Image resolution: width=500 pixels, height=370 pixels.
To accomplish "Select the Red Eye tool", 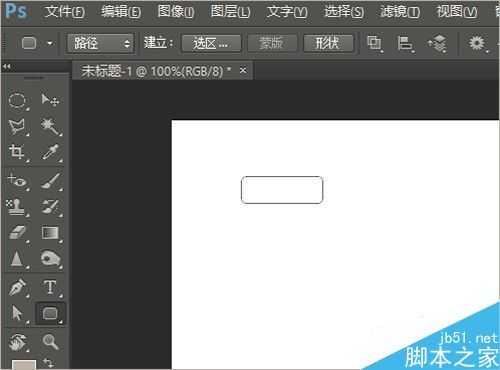I will tap(17, 181).
